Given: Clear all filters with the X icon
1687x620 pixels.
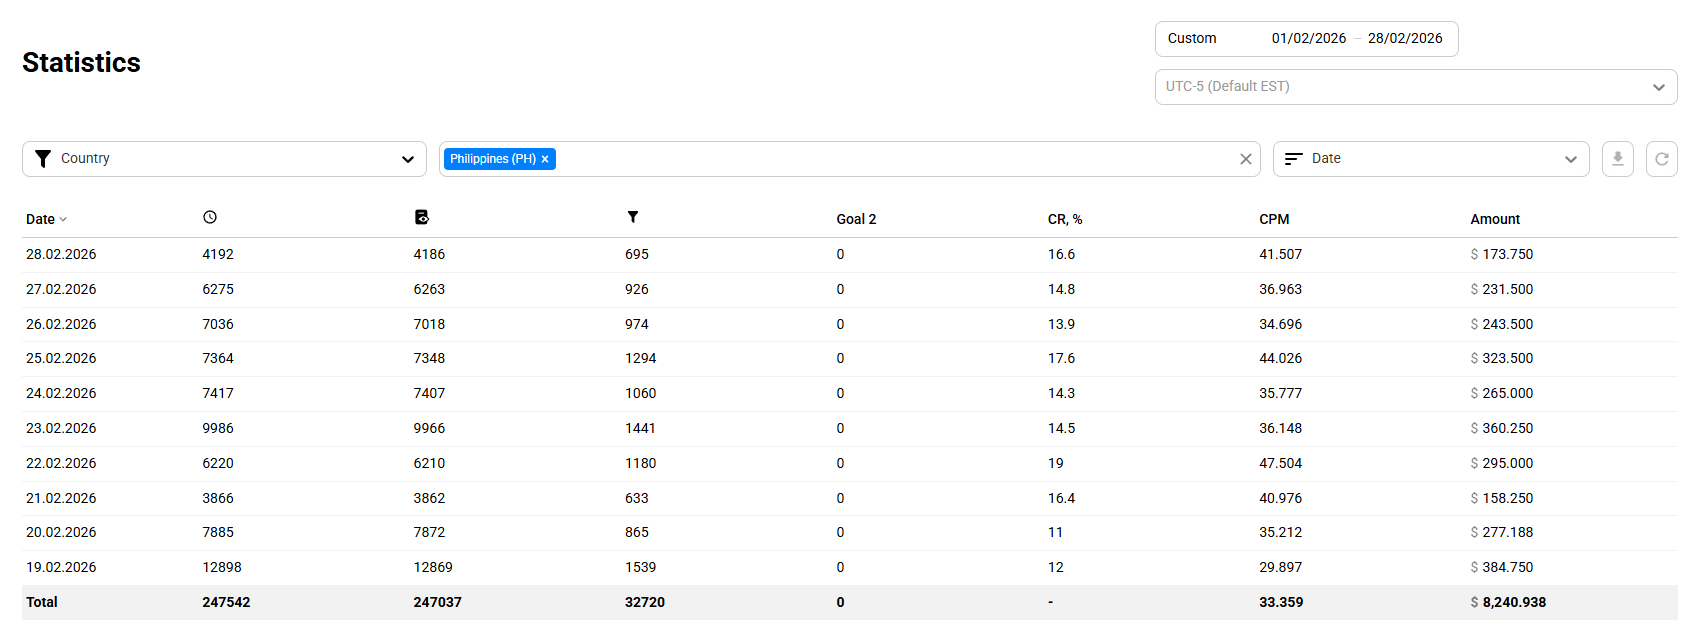Looking at the screenshot, I should (x=1245, y=158).
